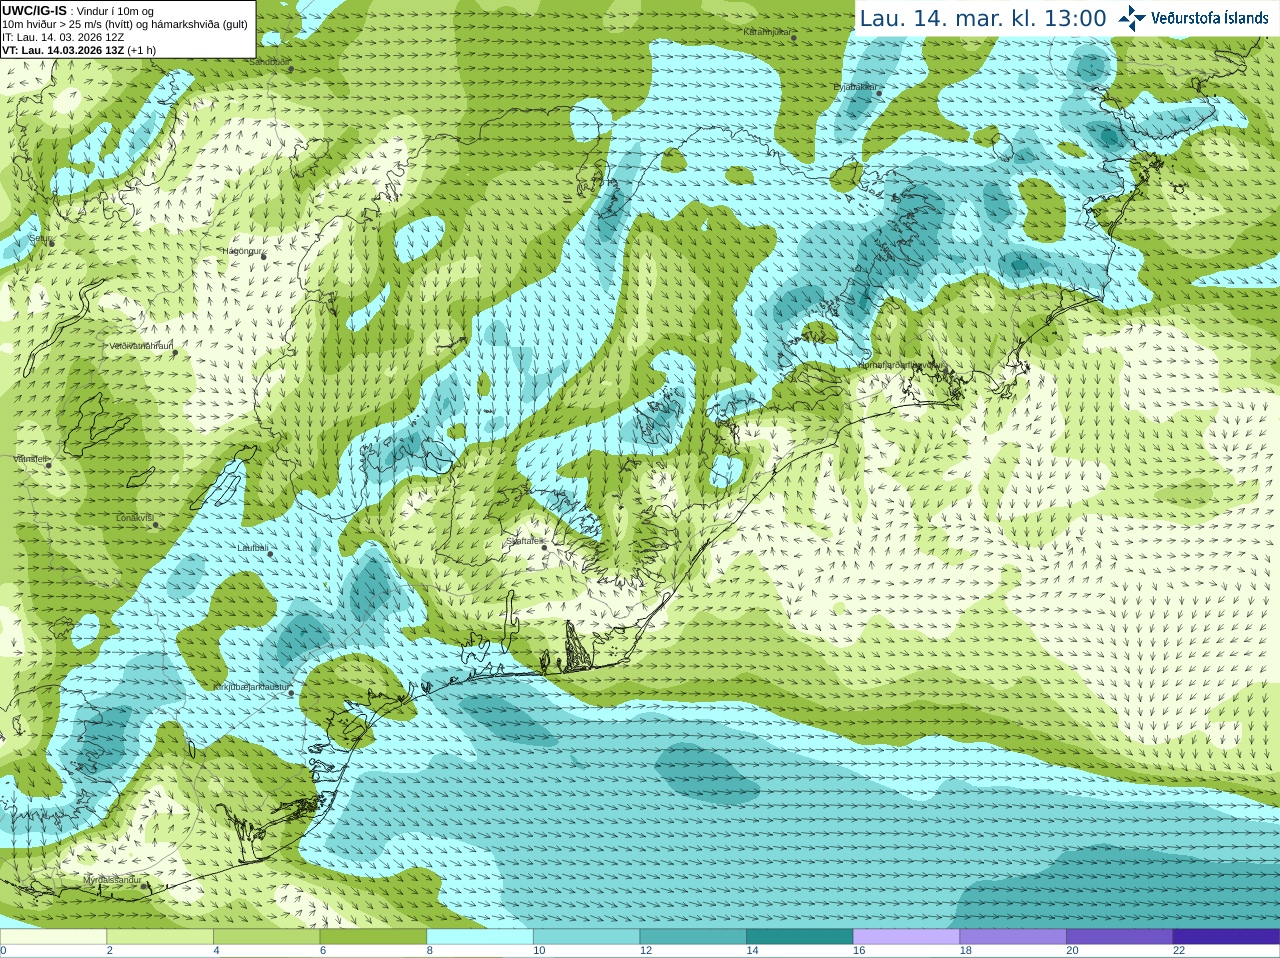Viewport: 1280px width, 958px height.
Task: Click the legend scale number 16
Action: [859, 951]
